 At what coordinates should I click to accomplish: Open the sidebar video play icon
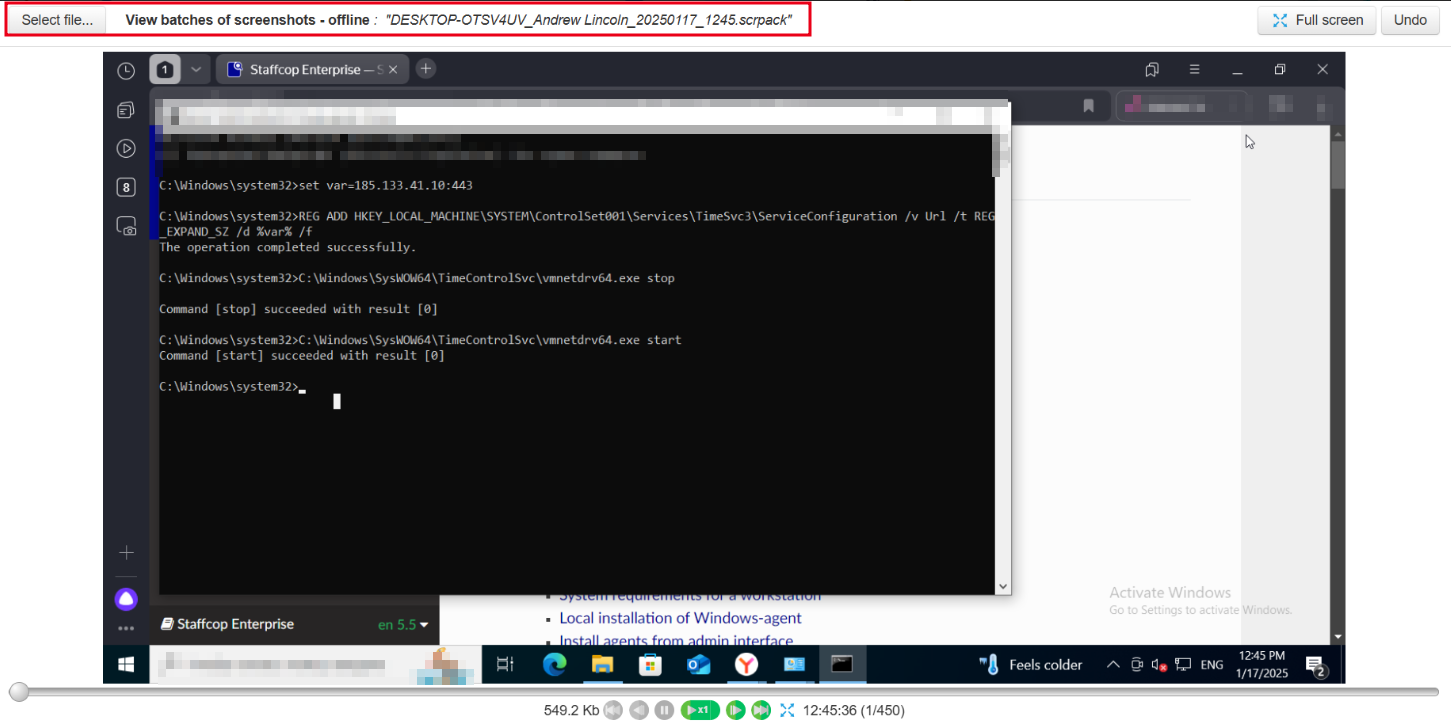click(x=126, y=148)
